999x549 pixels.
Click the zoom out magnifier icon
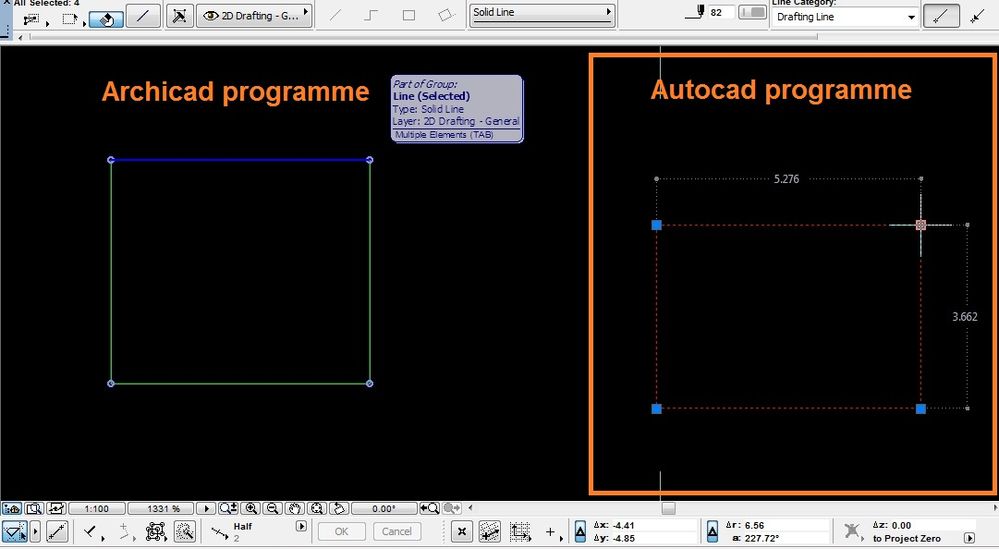(273, 508)
